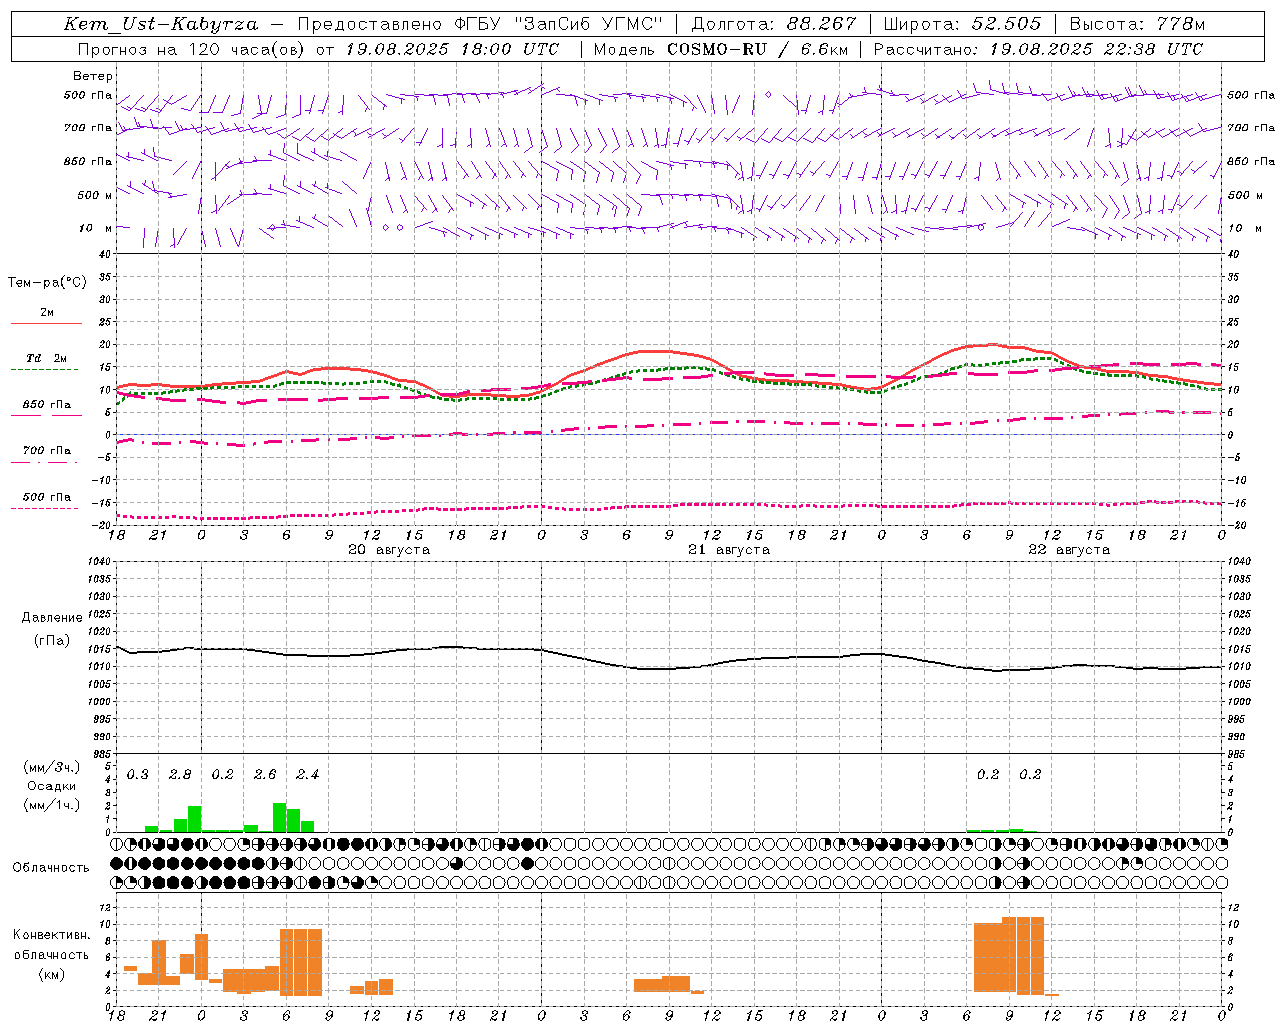Click the computed time Рассчитано: 19.08.2025 22:38 UTC
The width and height of the screenshot is (1280, 1024).
point(1038,49)
